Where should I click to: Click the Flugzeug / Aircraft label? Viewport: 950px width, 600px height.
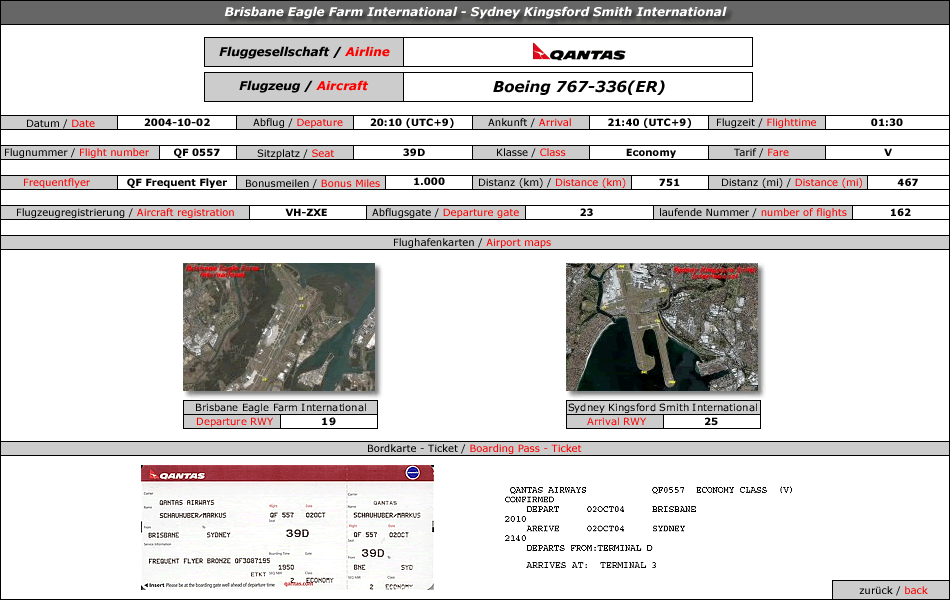(x=304, y=86)
